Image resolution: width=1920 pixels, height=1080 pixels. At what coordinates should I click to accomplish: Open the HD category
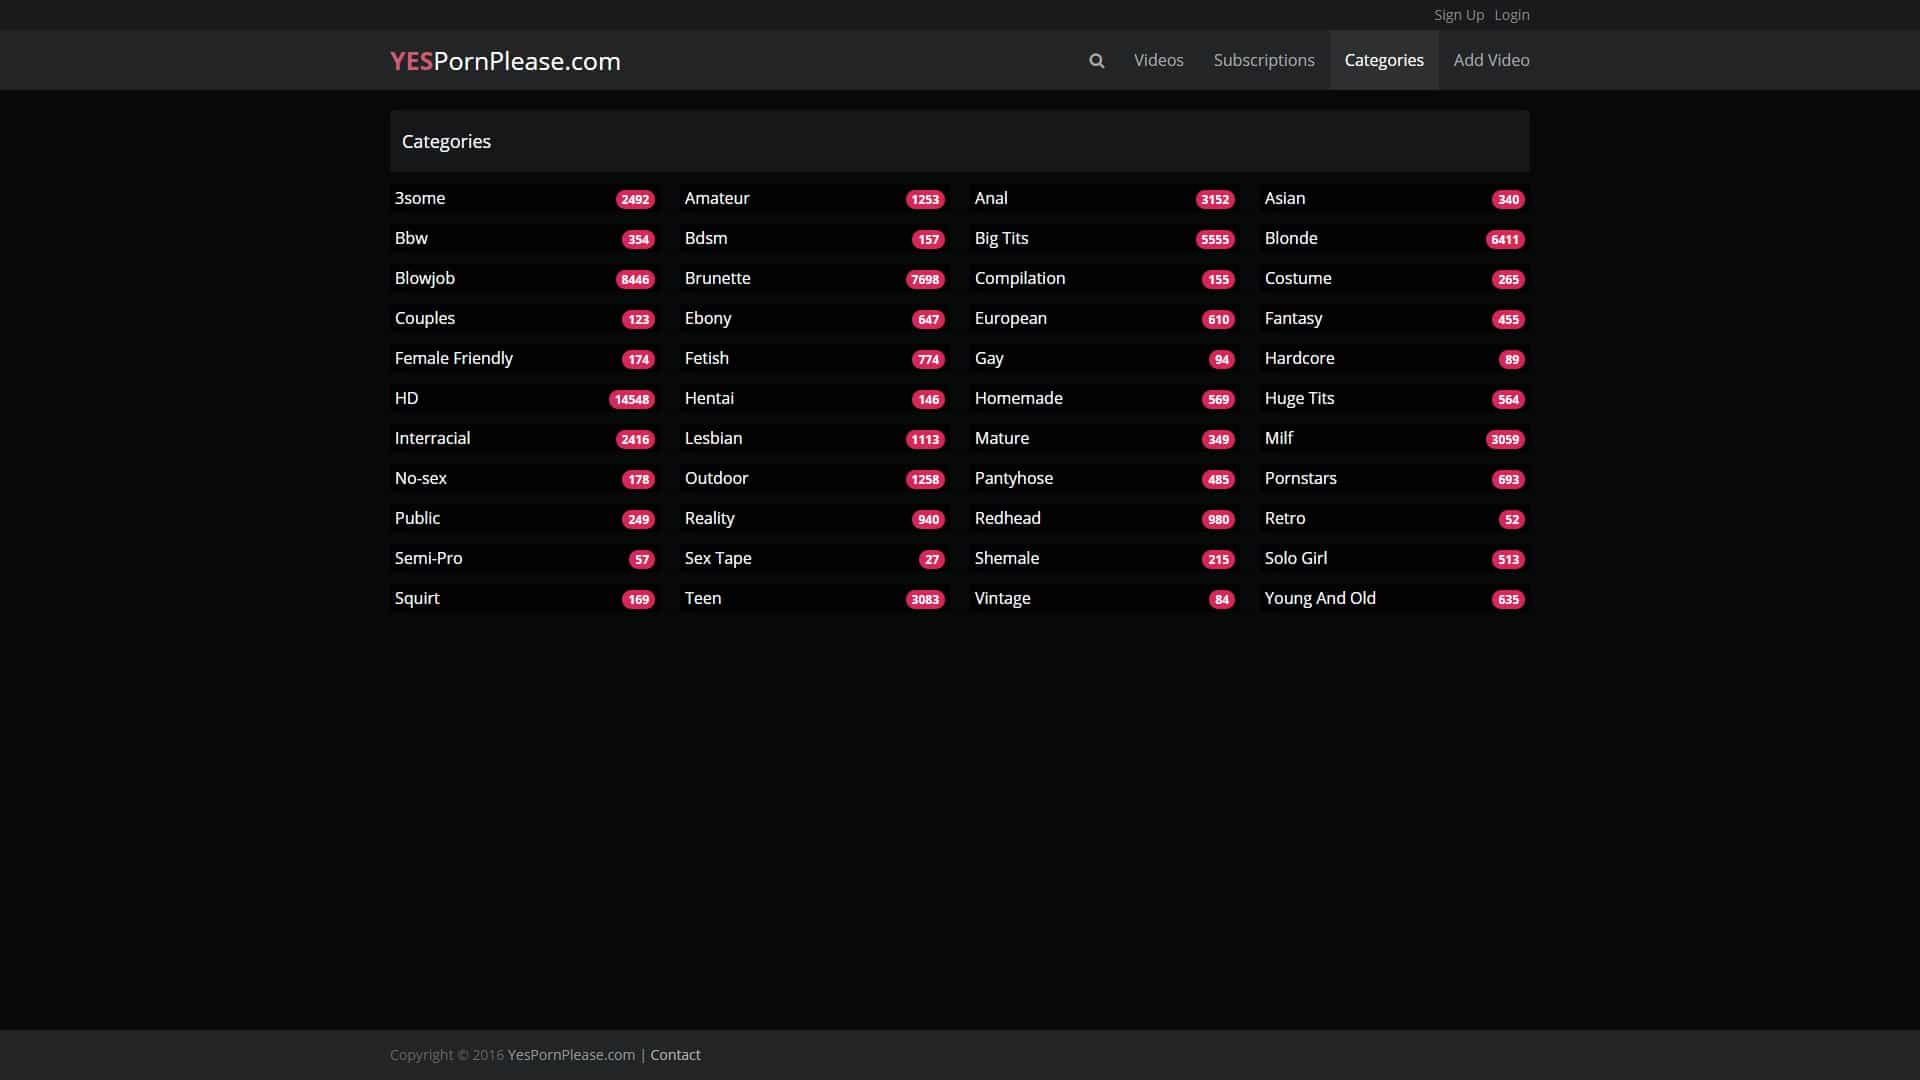pyautogui.click(x=407, y=398)
